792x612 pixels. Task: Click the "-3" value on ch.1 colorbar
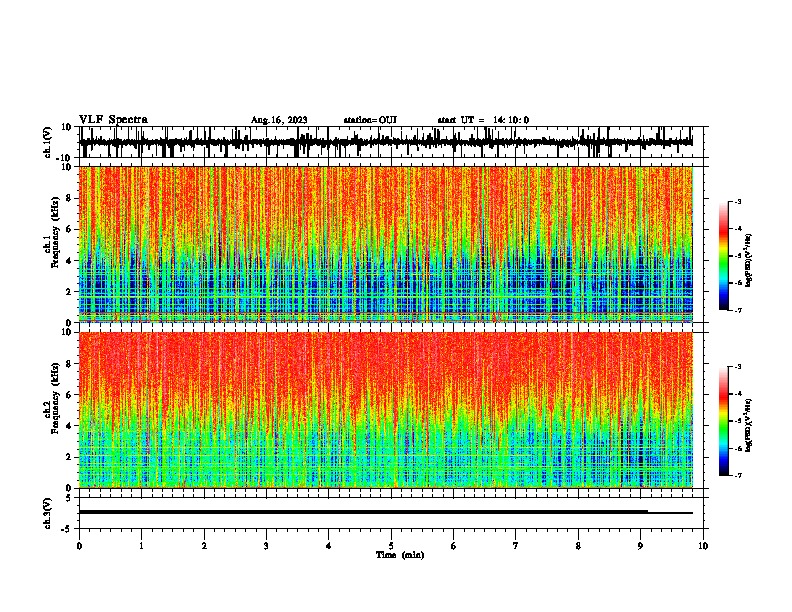pos(737,201)
